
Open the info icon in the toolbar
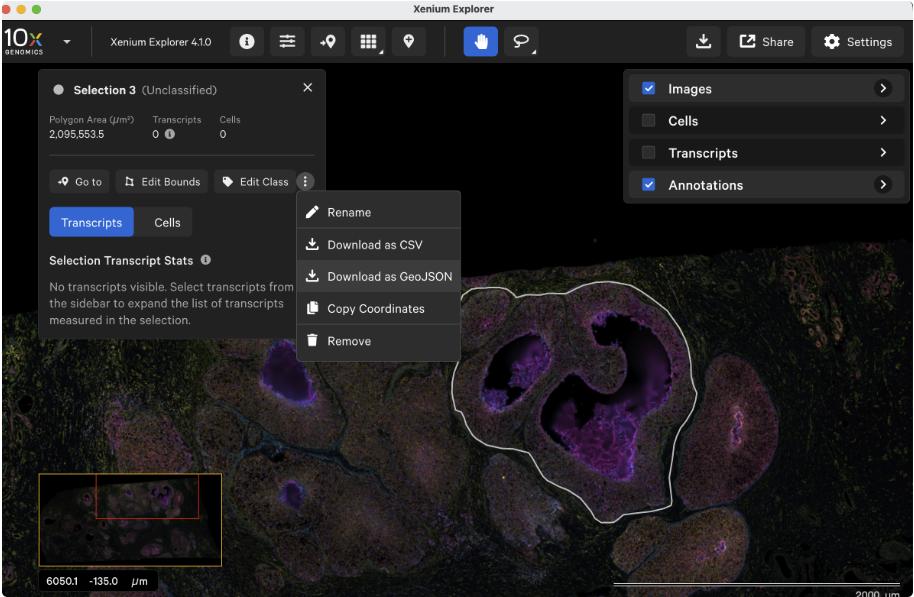pos(247,41)
